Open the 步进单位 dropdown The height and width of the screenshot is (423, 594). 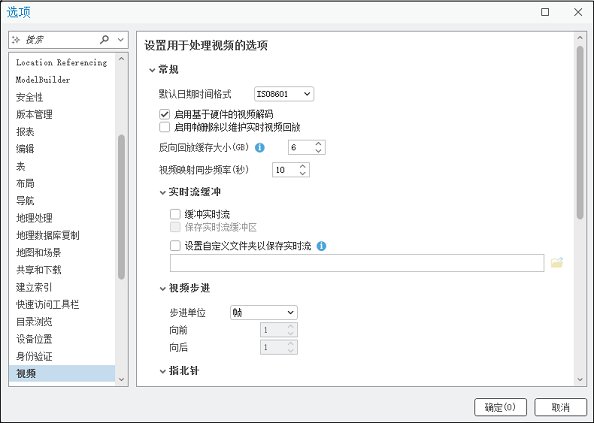click(x=264, y=312)
